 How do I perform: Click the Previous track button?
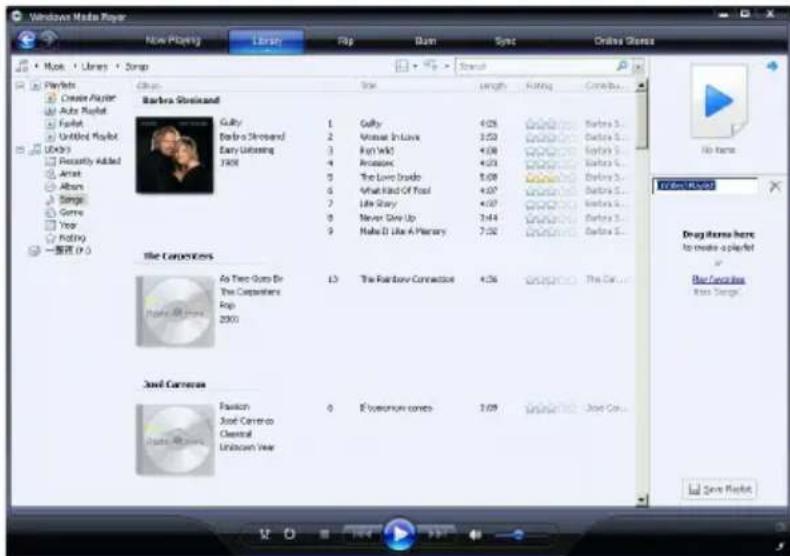tap(362, 534)
